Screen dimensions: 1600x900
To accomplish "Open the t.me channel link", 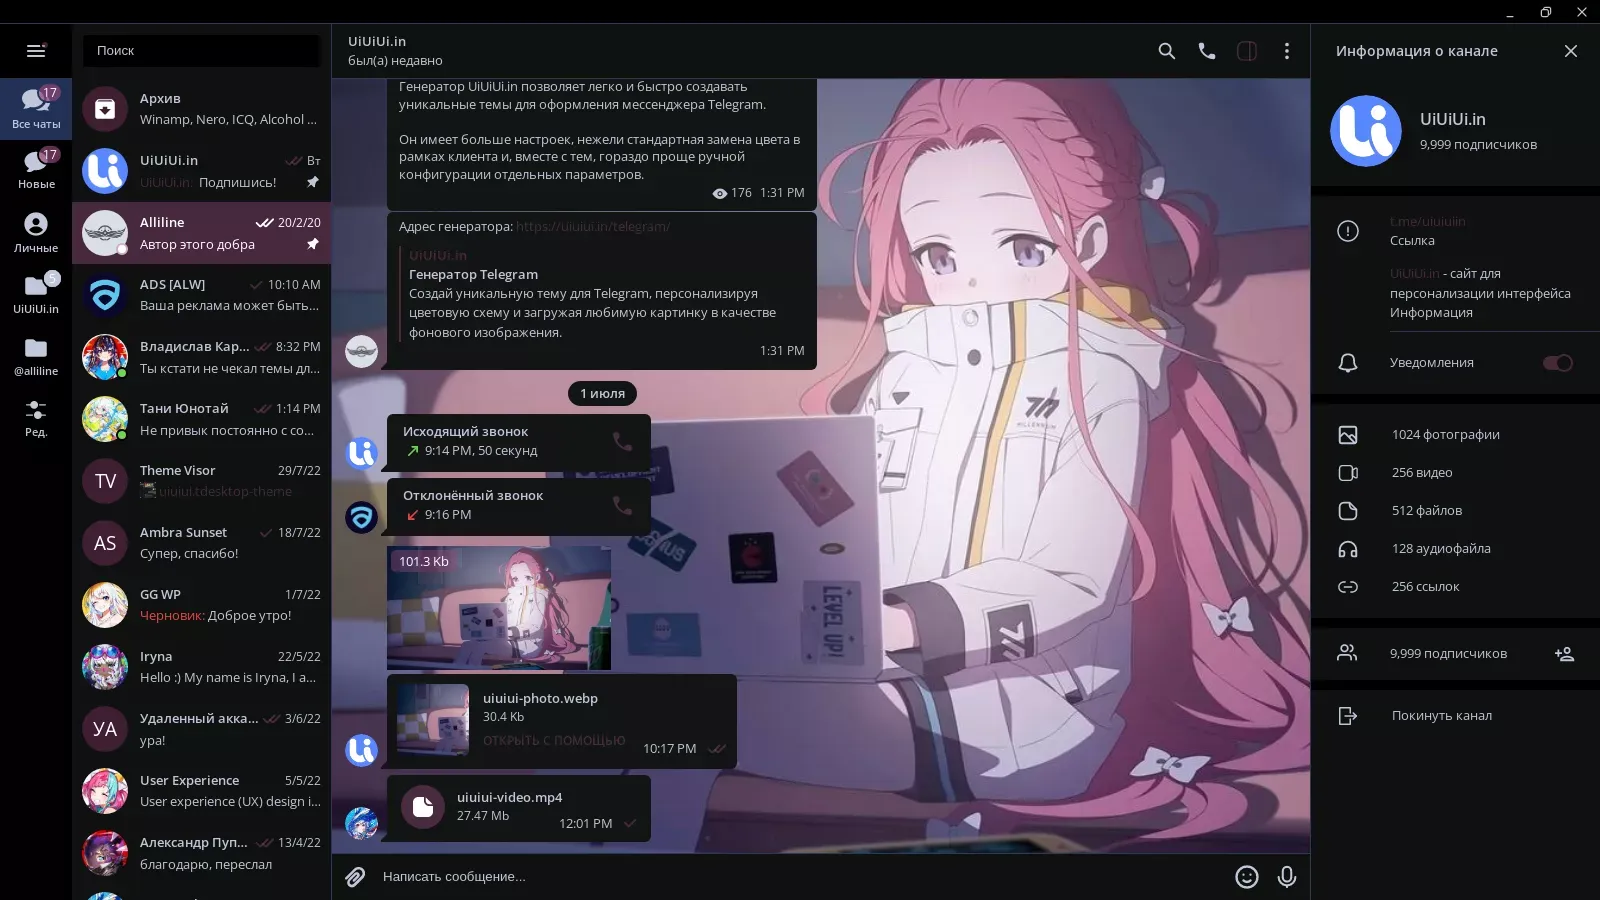I will pos(1428,222).
